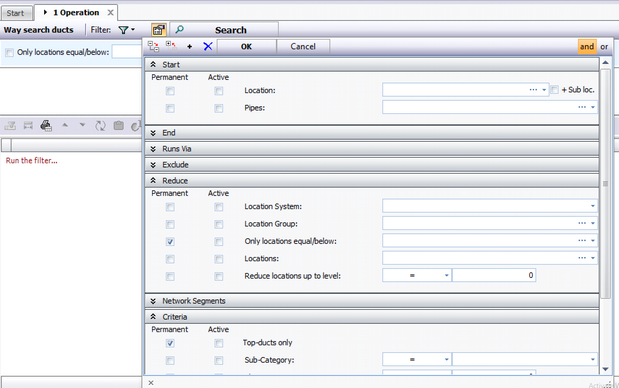Click the first grayed export icon in lower toolbar
The width and height of the screenshot is (619, 388).
point(10,126)
